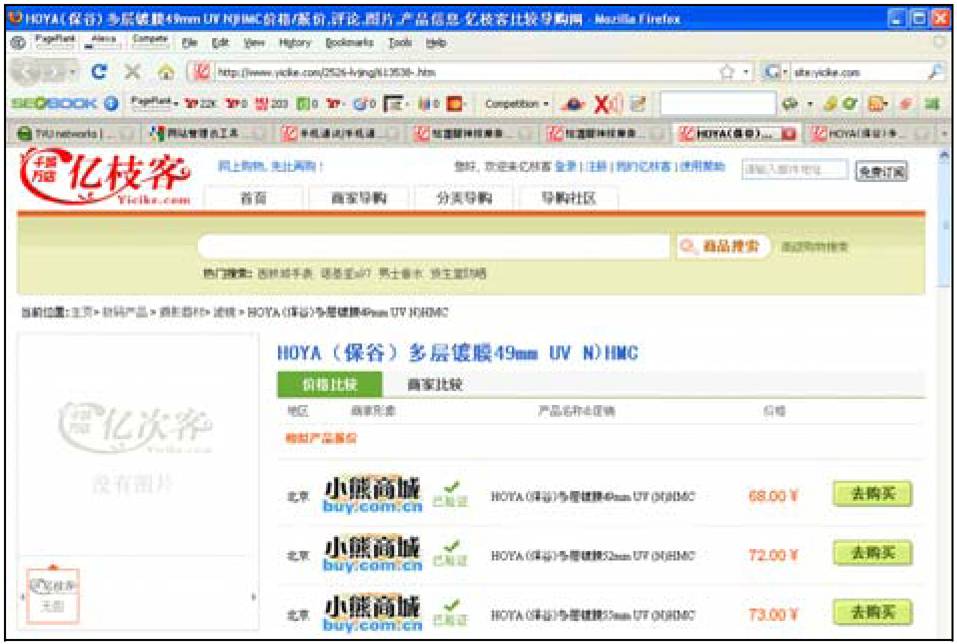Image resolution: width=957 pixels, height=644 pixels.
Task: Click the Google-colored 0 counter icon
Action: tap(364, 104)
